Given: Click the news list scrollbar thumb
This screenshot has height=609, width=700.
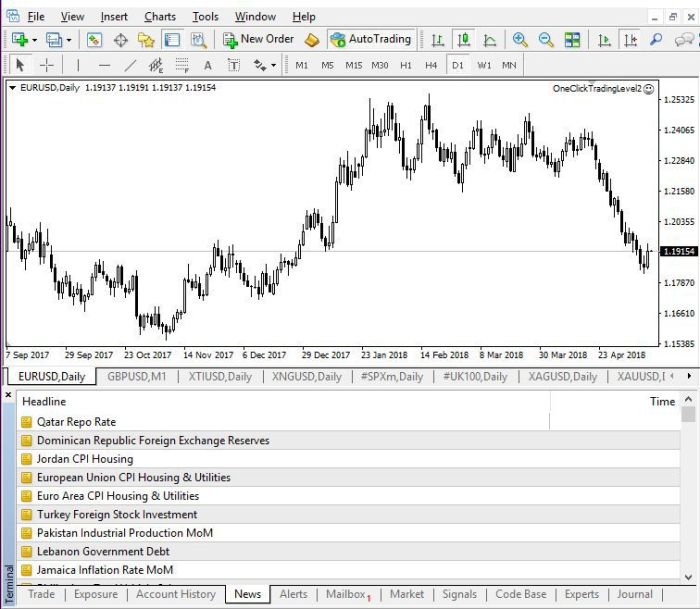Looking at the screenshot, I should point(689,415).
